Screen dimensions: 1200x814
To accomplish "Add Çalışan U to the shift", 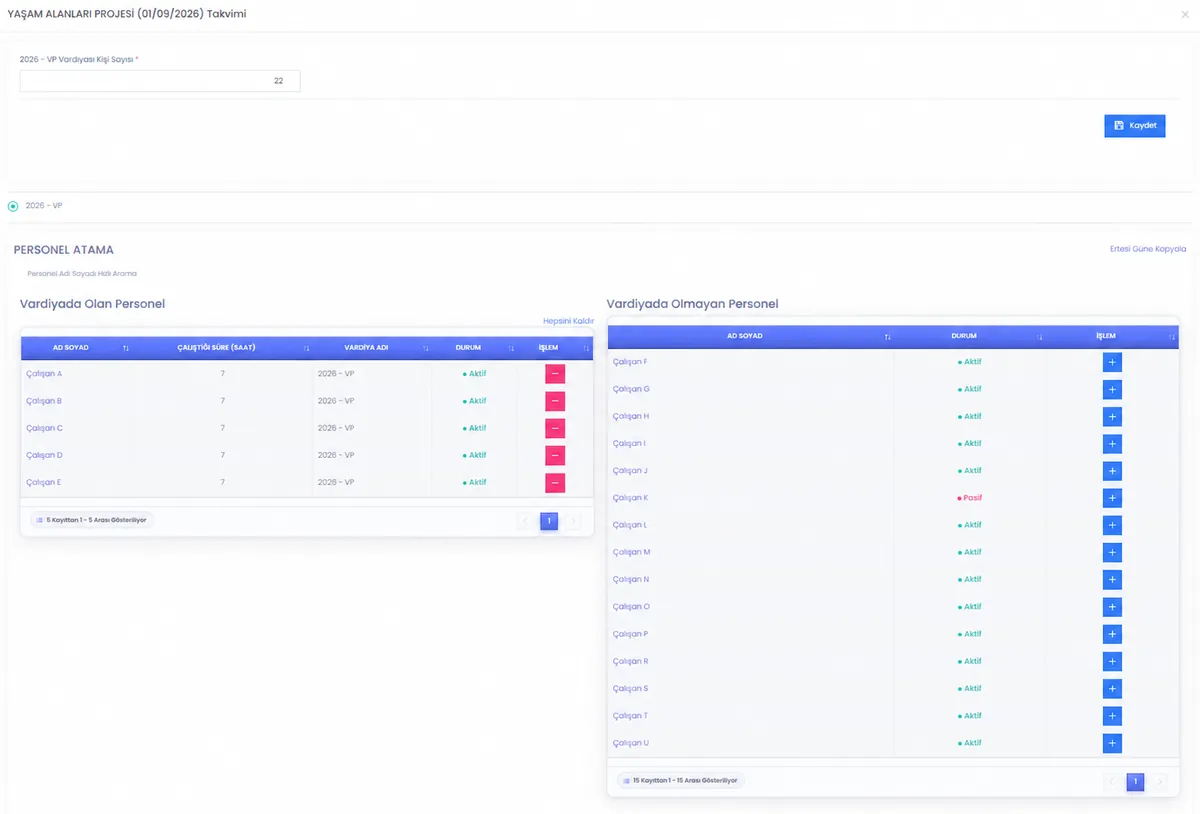I will pos(1112,743).
